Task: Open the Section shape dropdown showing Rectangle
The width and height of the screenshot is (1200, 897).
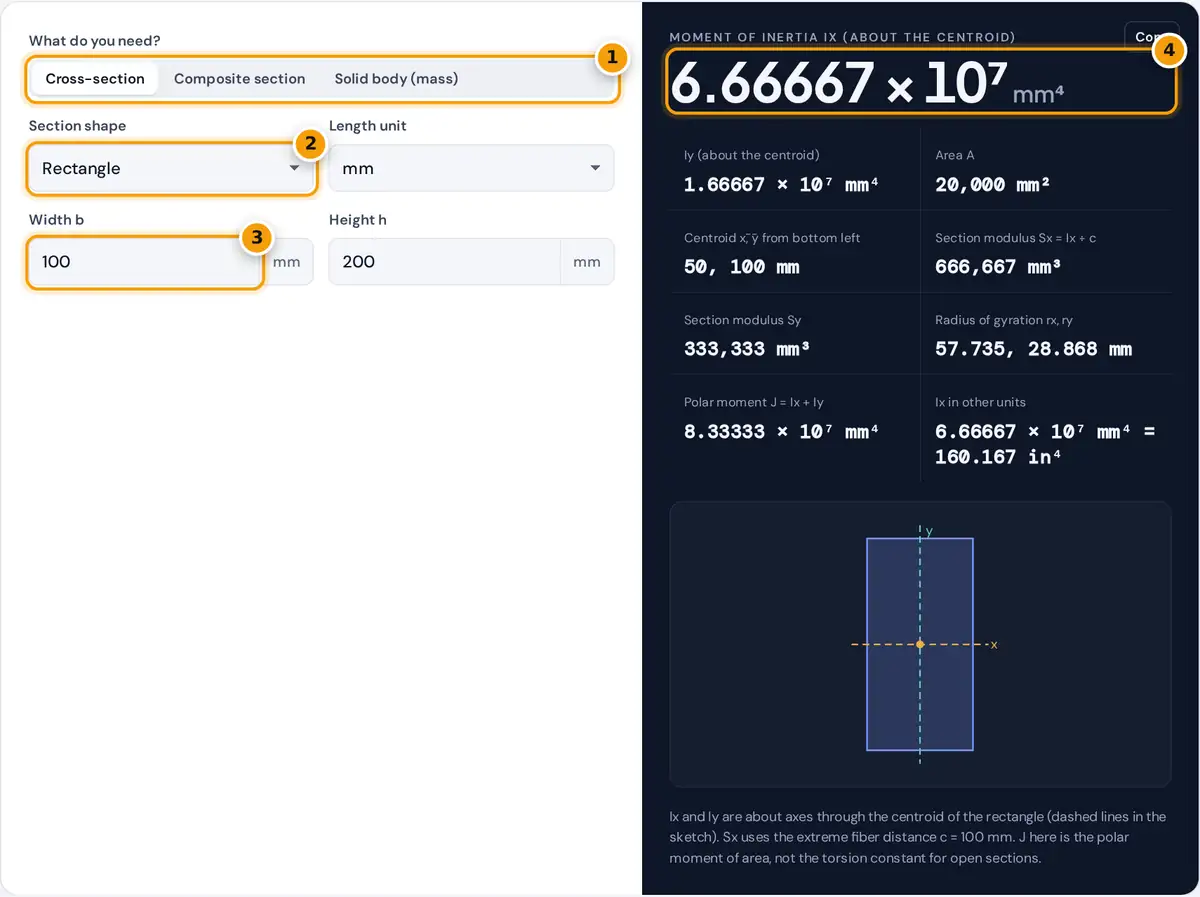Action: [171, 168]
